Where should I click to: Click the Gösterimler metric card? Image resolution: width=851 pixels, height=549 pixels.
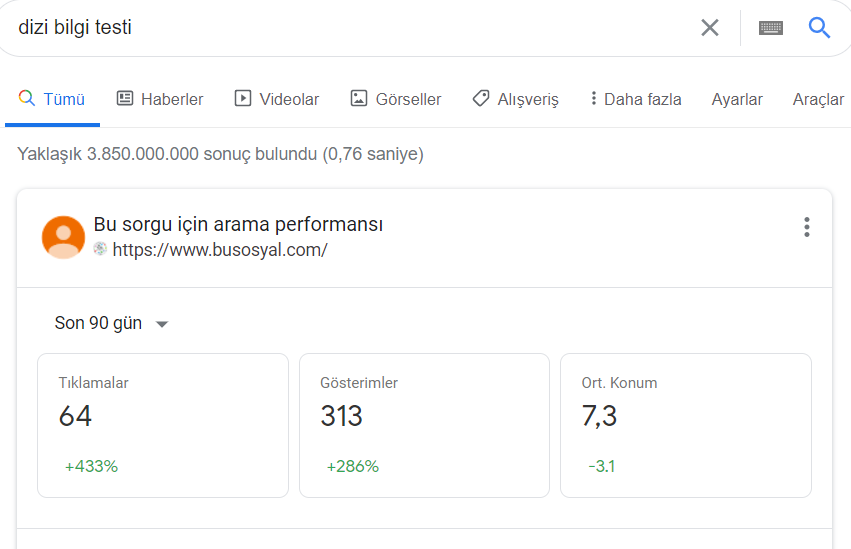(424, 425)
